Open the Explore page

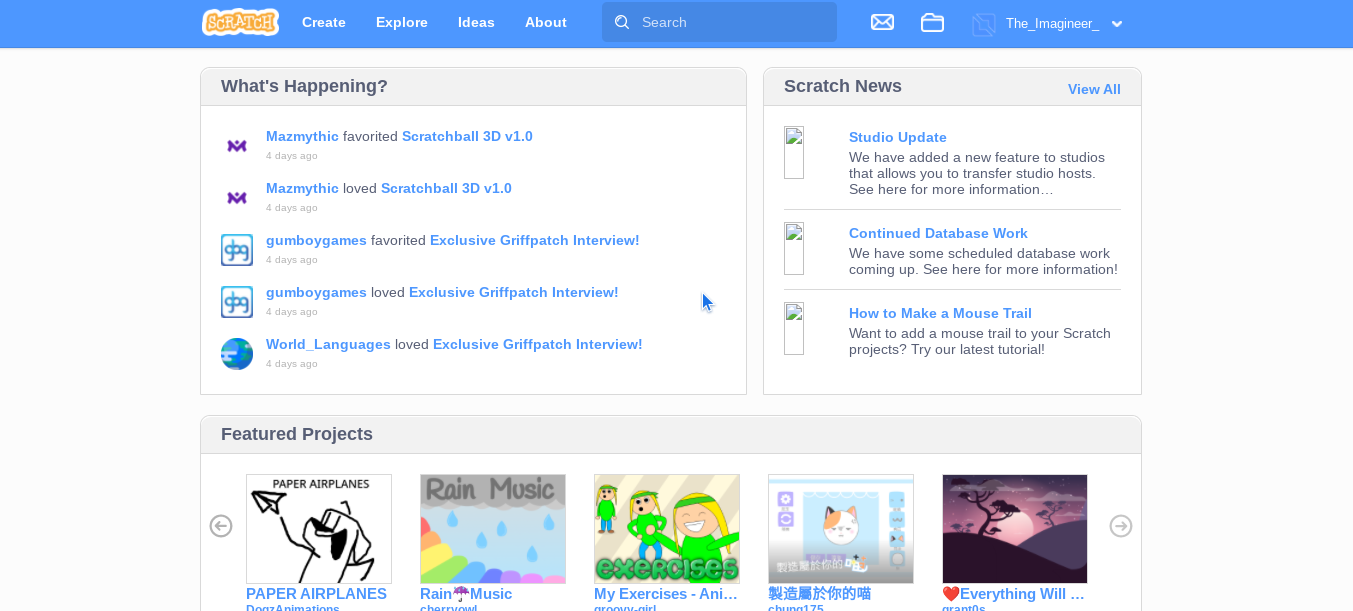click(401, 21)
